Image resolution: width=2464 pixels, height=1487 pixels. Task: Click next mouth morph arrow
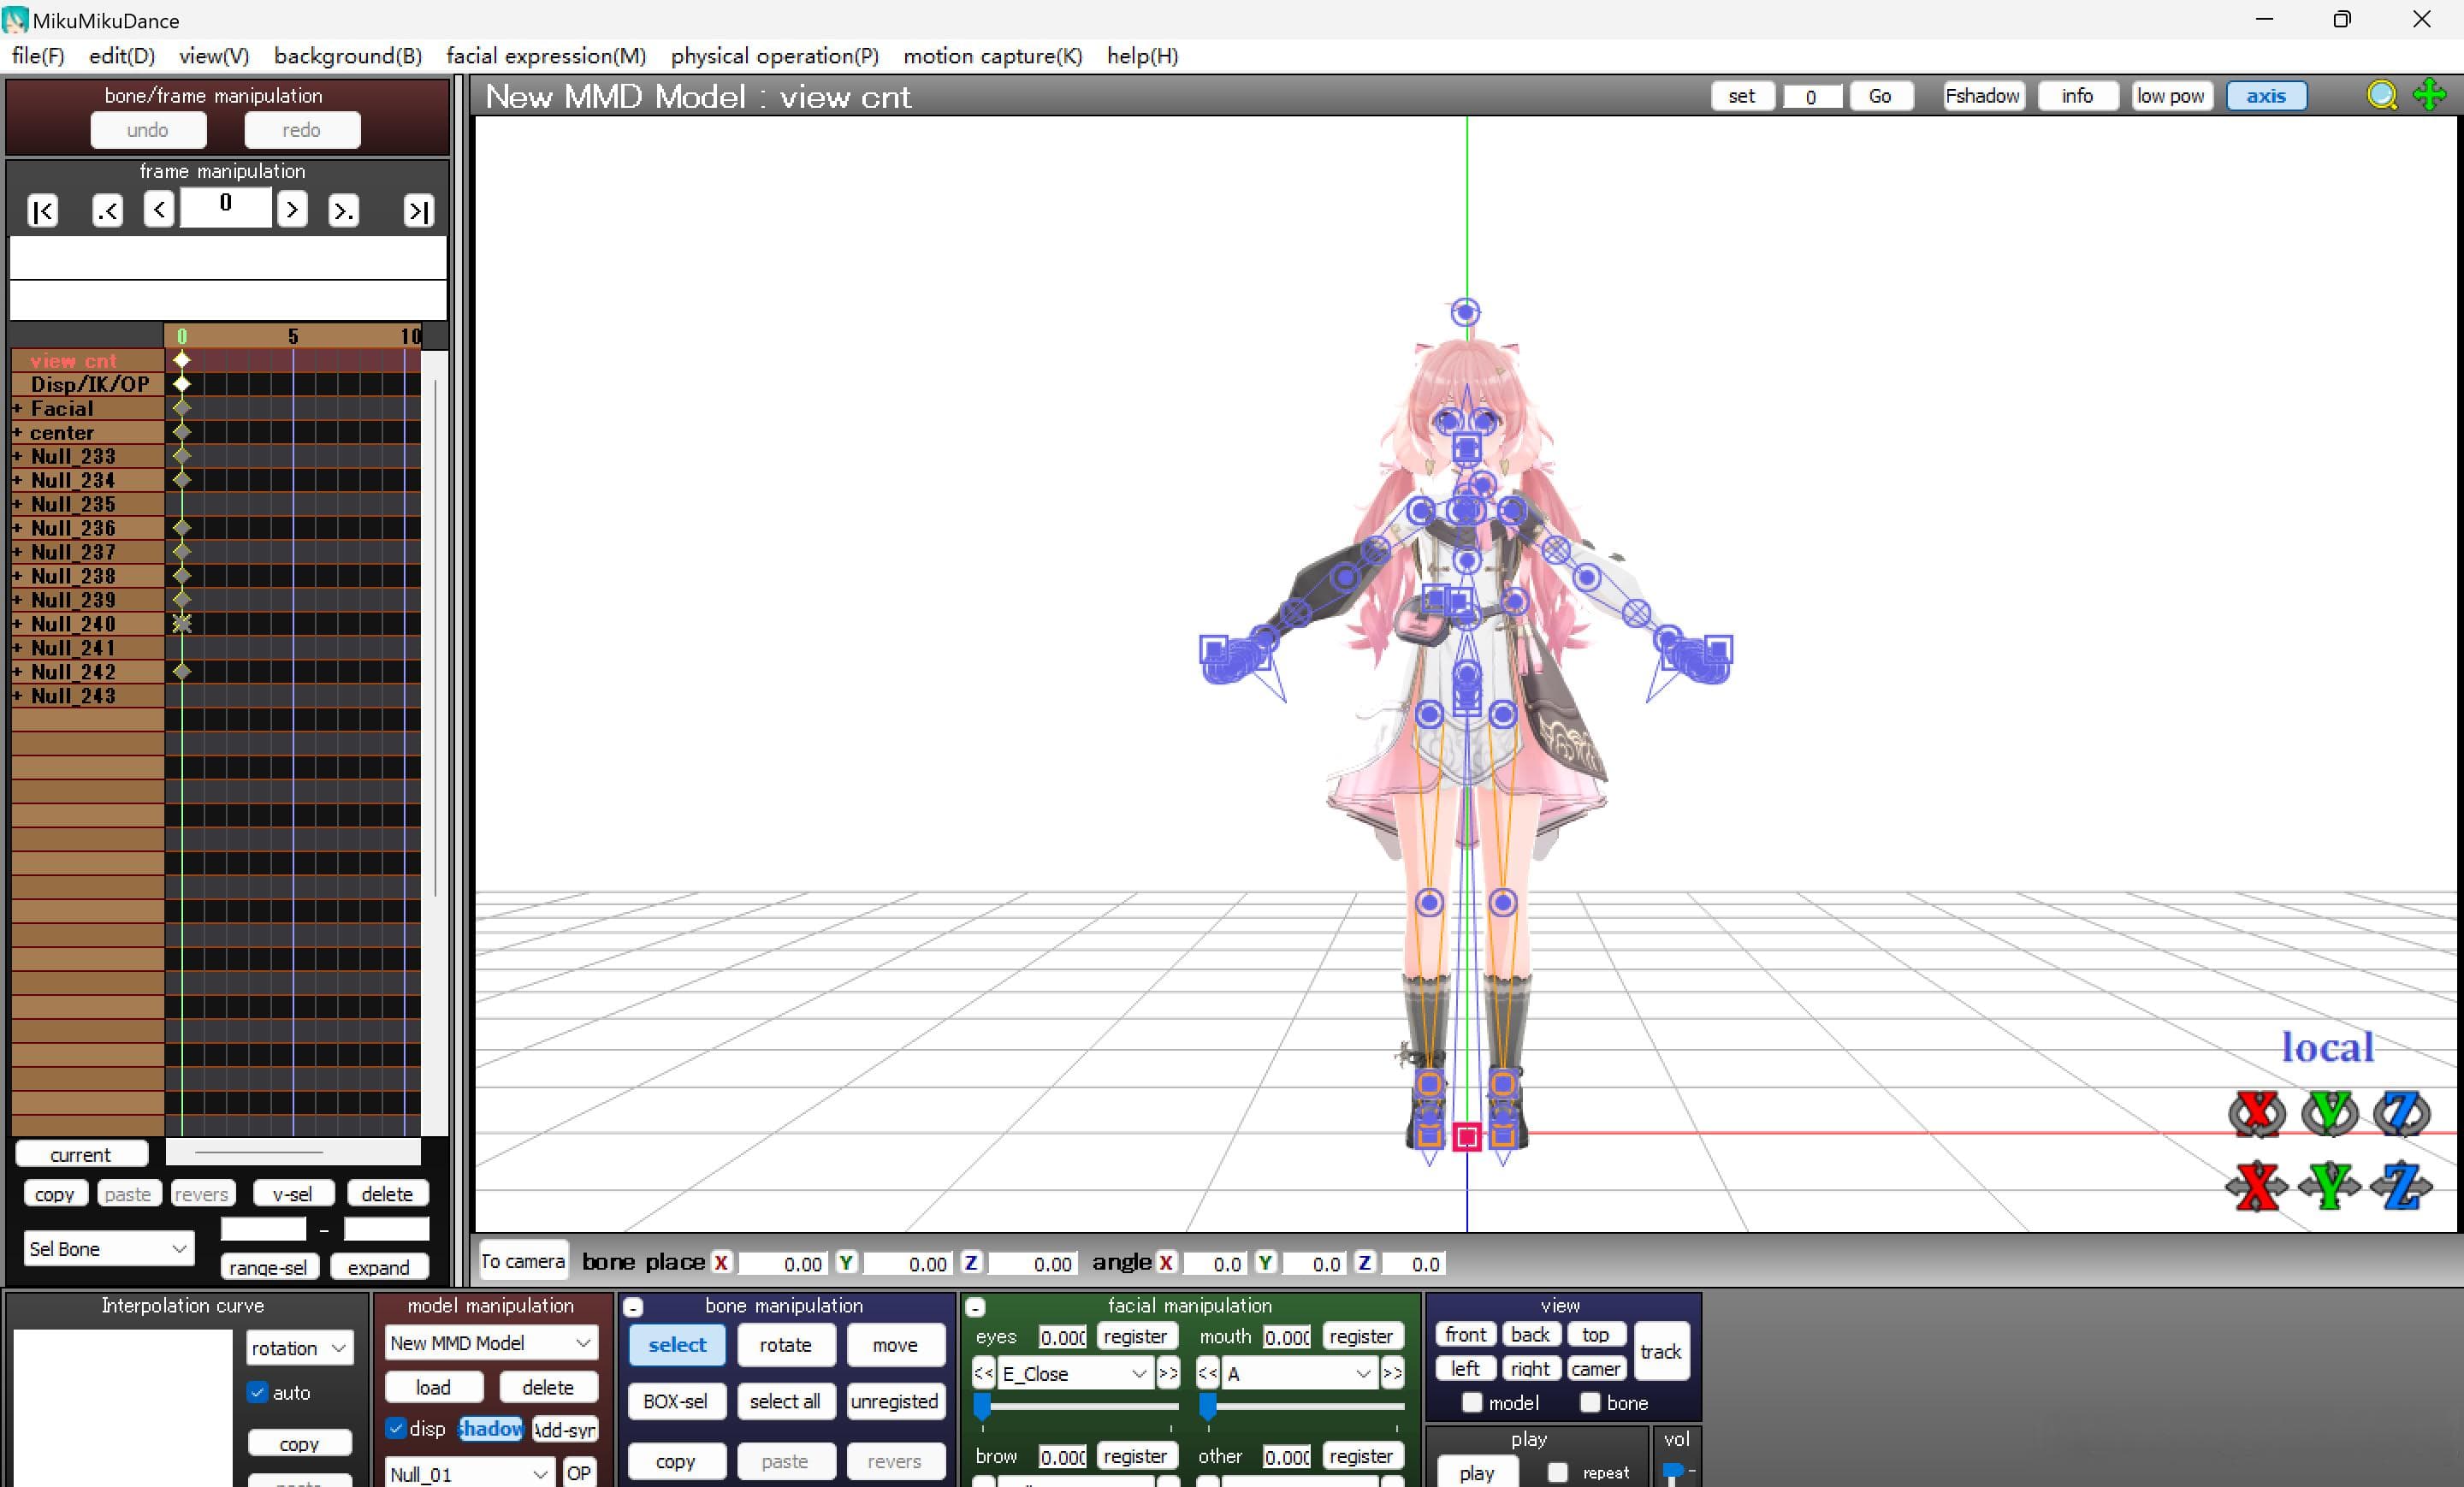coord(1391,1373)
